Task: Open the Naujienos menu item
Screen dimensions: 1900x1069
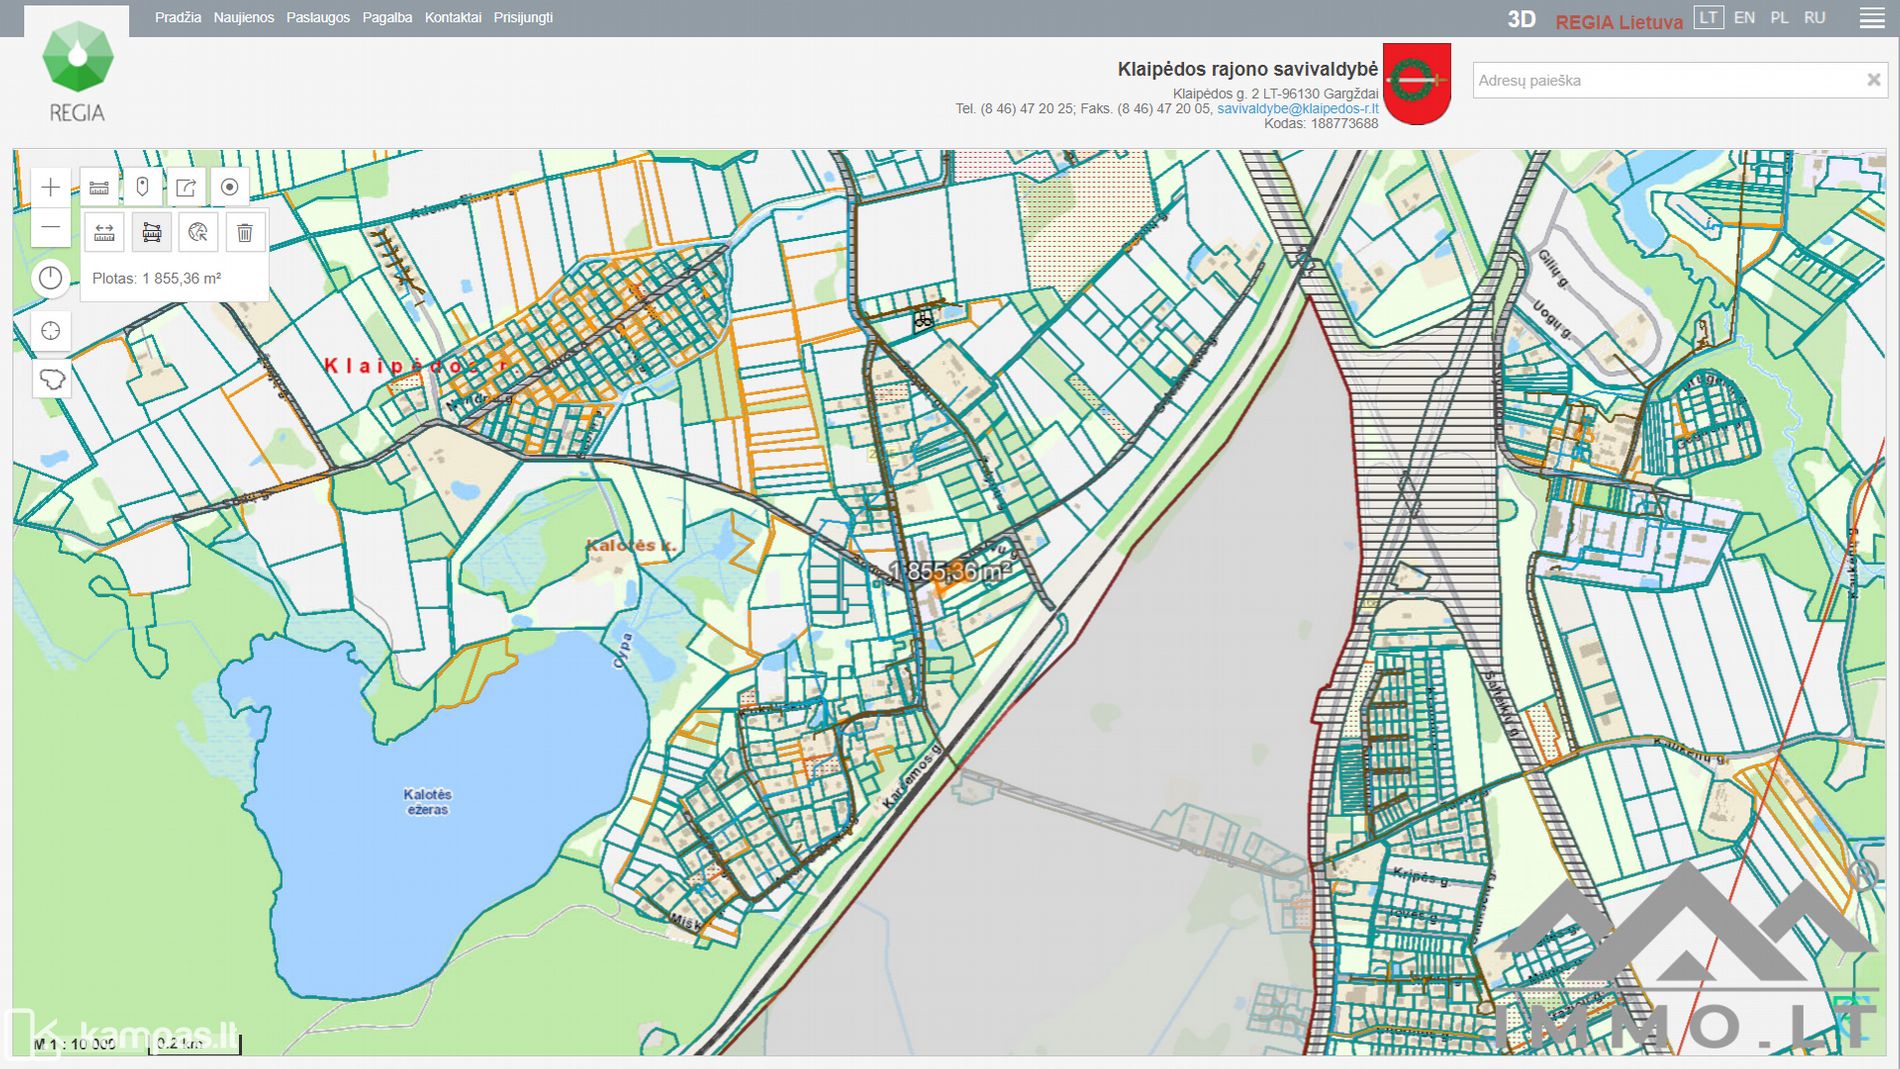Action: (243, 18)
